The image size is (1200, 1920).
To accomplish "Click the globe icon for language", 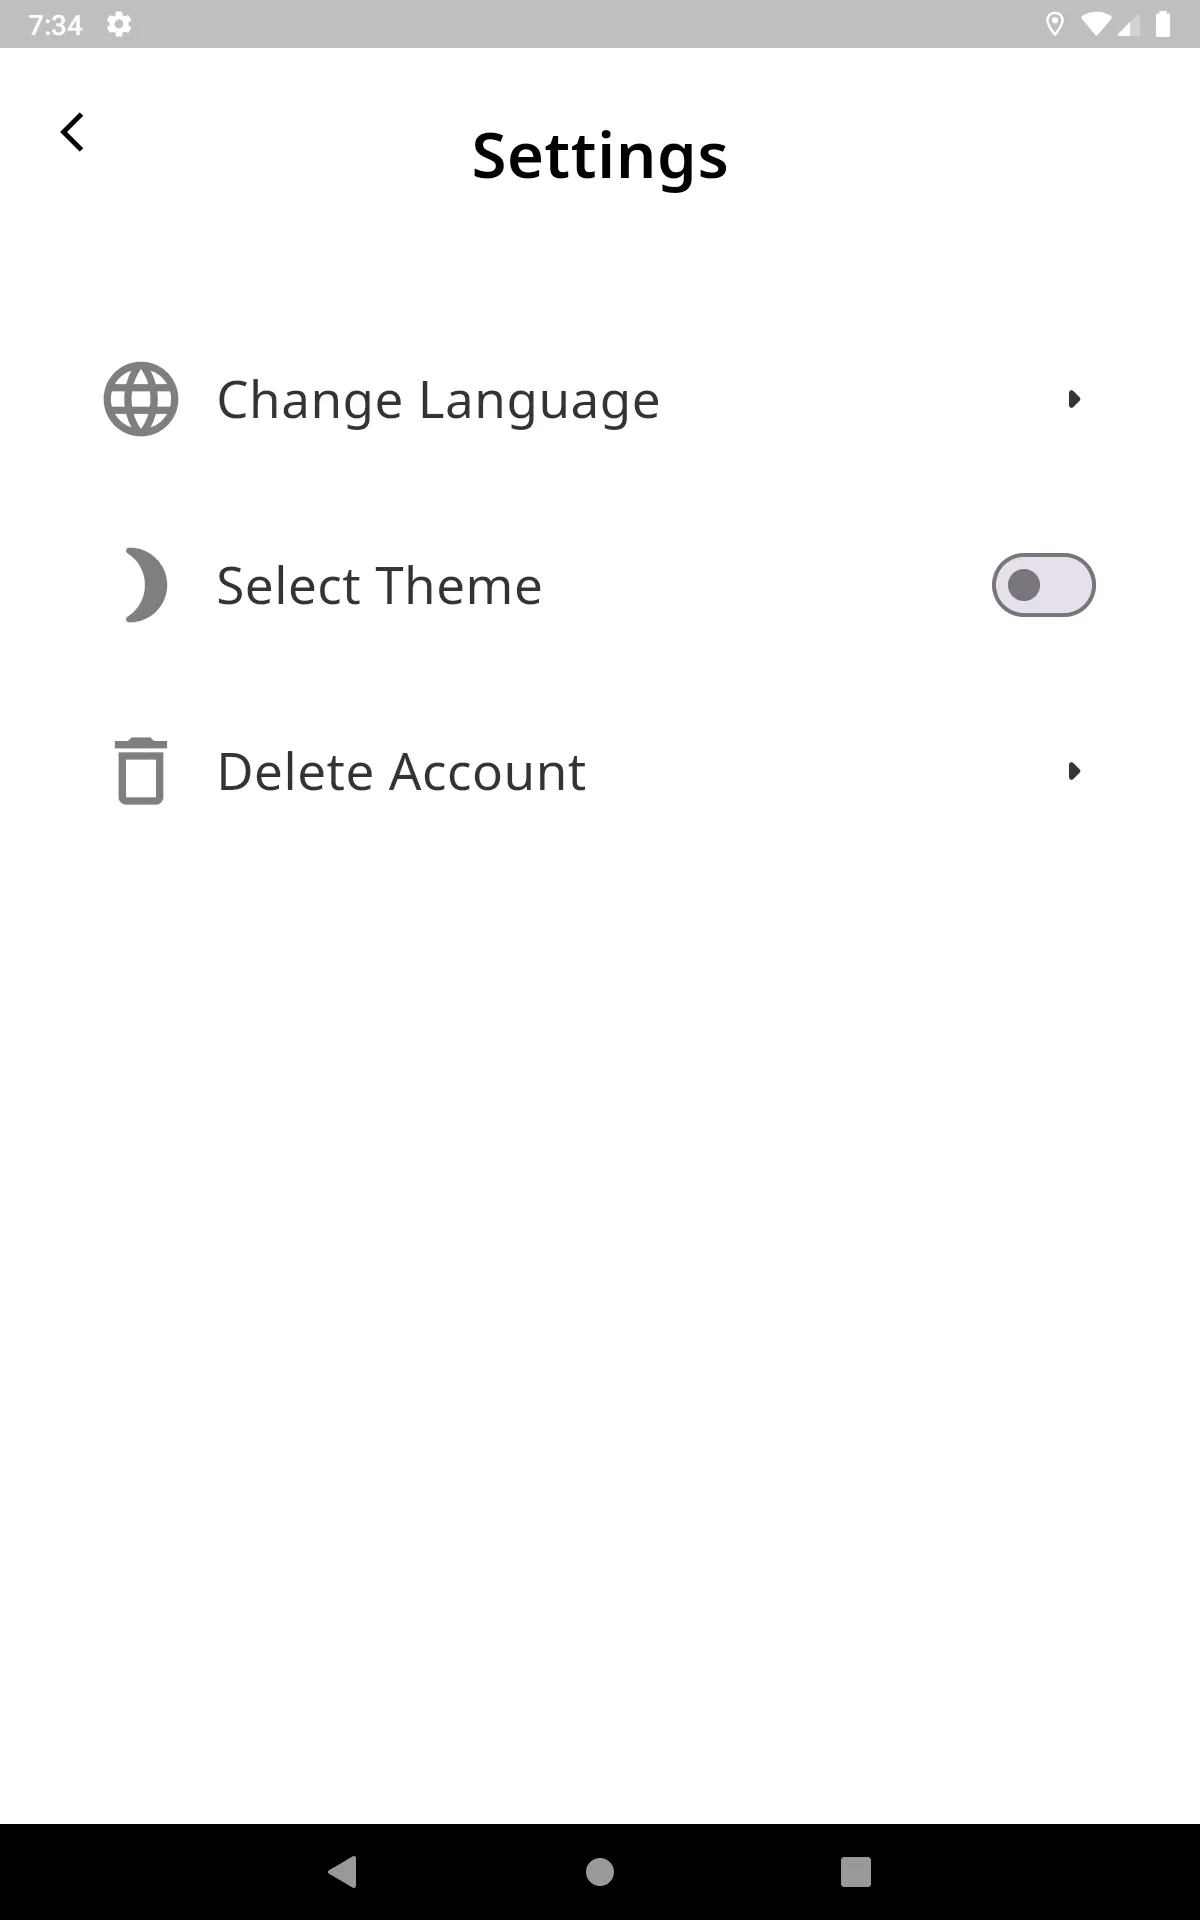I will click(x=141, y=399).
